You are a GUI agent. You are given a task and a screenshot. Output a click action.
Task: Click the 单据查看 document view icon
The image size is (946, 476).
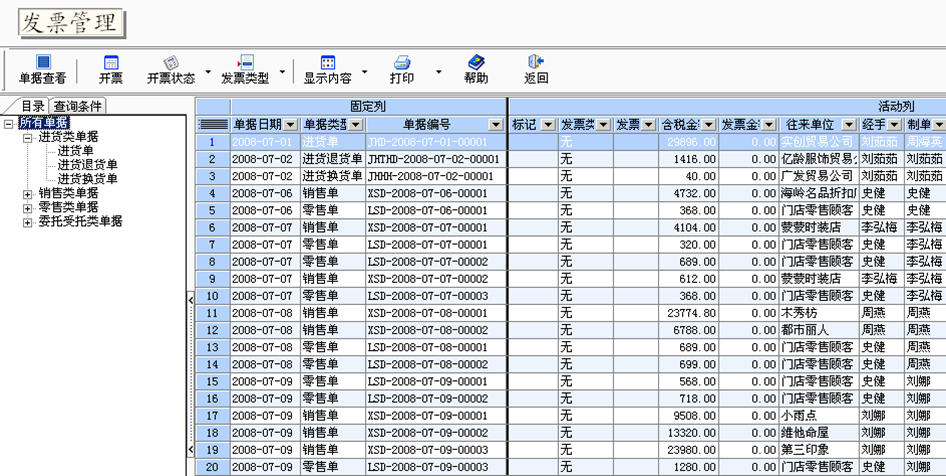tap(42, 62)
